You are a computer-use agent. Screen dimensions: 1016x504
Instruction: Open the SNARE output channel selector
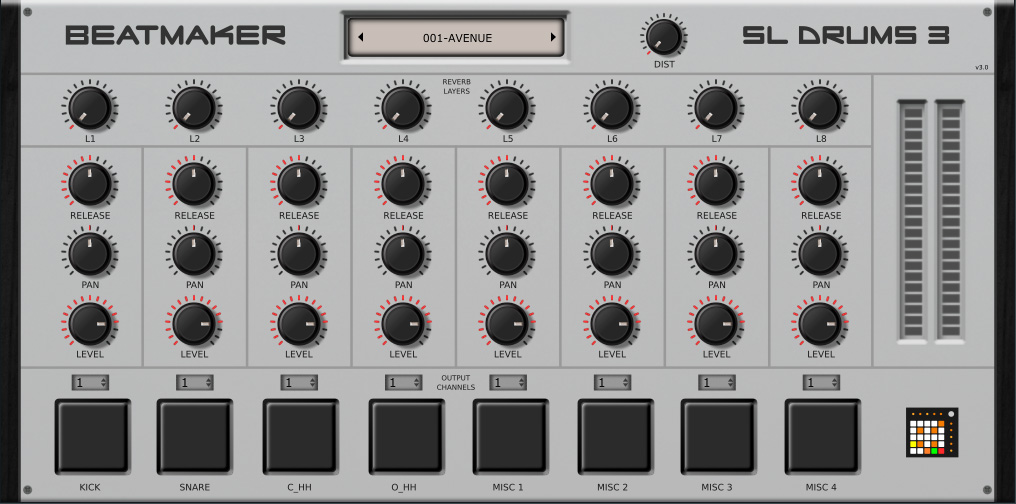pos(194,383)
